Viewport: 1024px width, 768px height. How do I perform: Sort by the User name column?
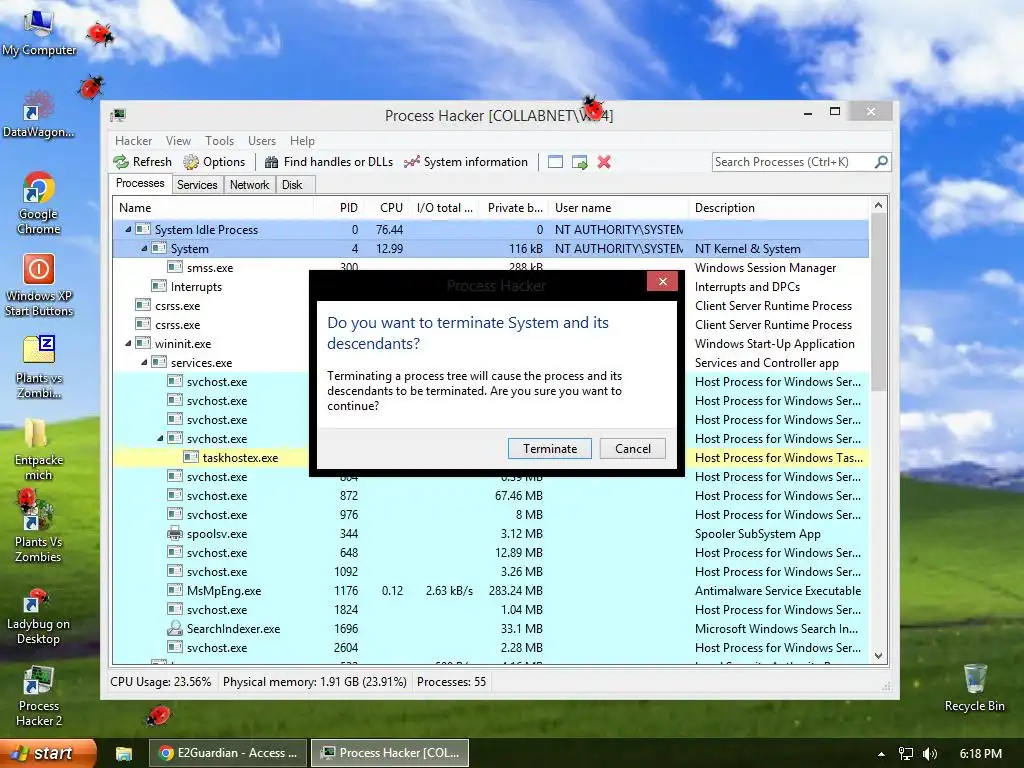point(618,208)
